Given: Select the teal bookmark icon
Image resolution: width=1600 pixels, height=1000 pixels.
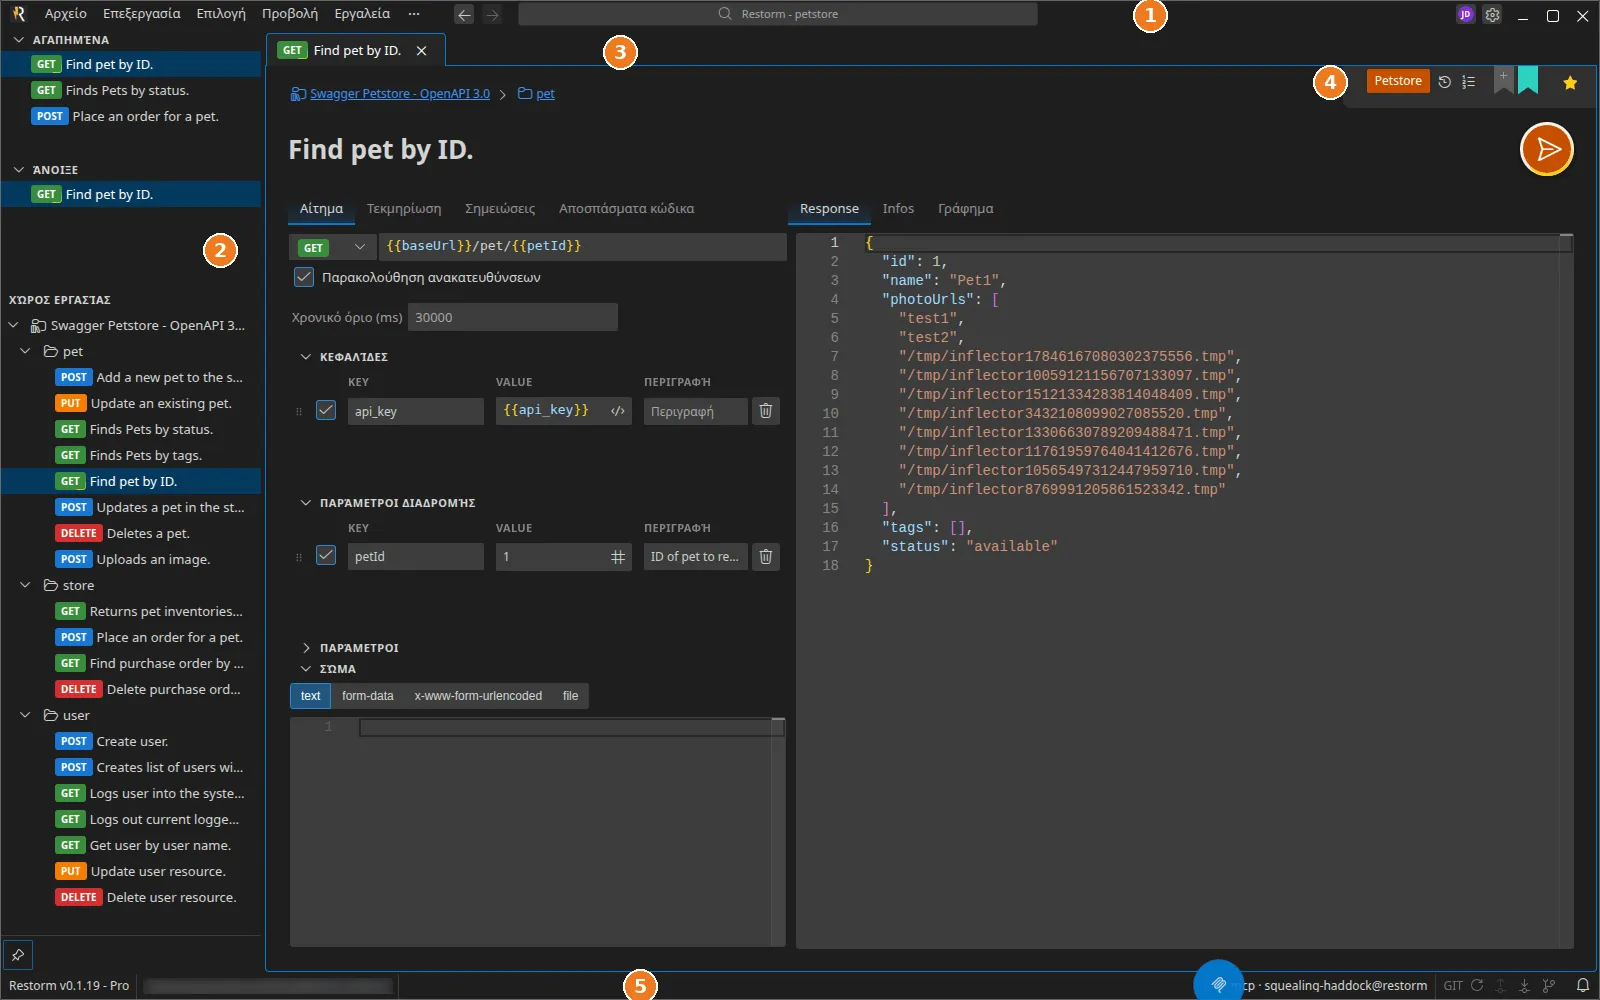Looking at the screenshot, I should click(1528, 80).
